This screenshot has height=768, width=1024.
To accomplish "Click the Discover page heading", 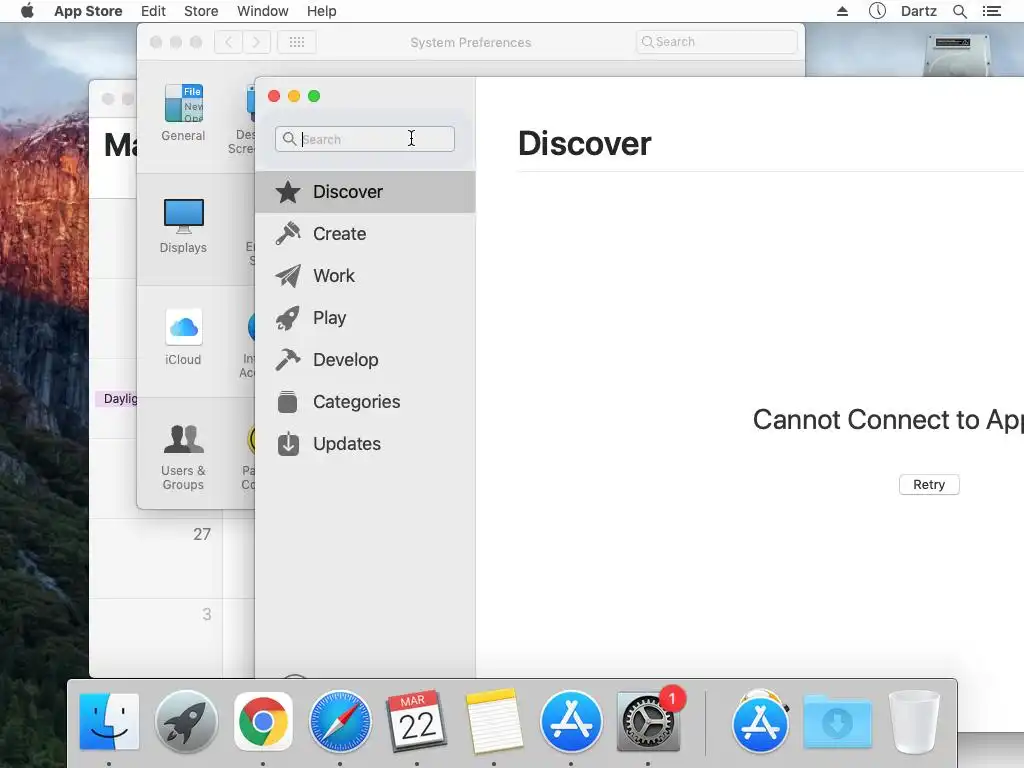I will (x=584, y=144).
